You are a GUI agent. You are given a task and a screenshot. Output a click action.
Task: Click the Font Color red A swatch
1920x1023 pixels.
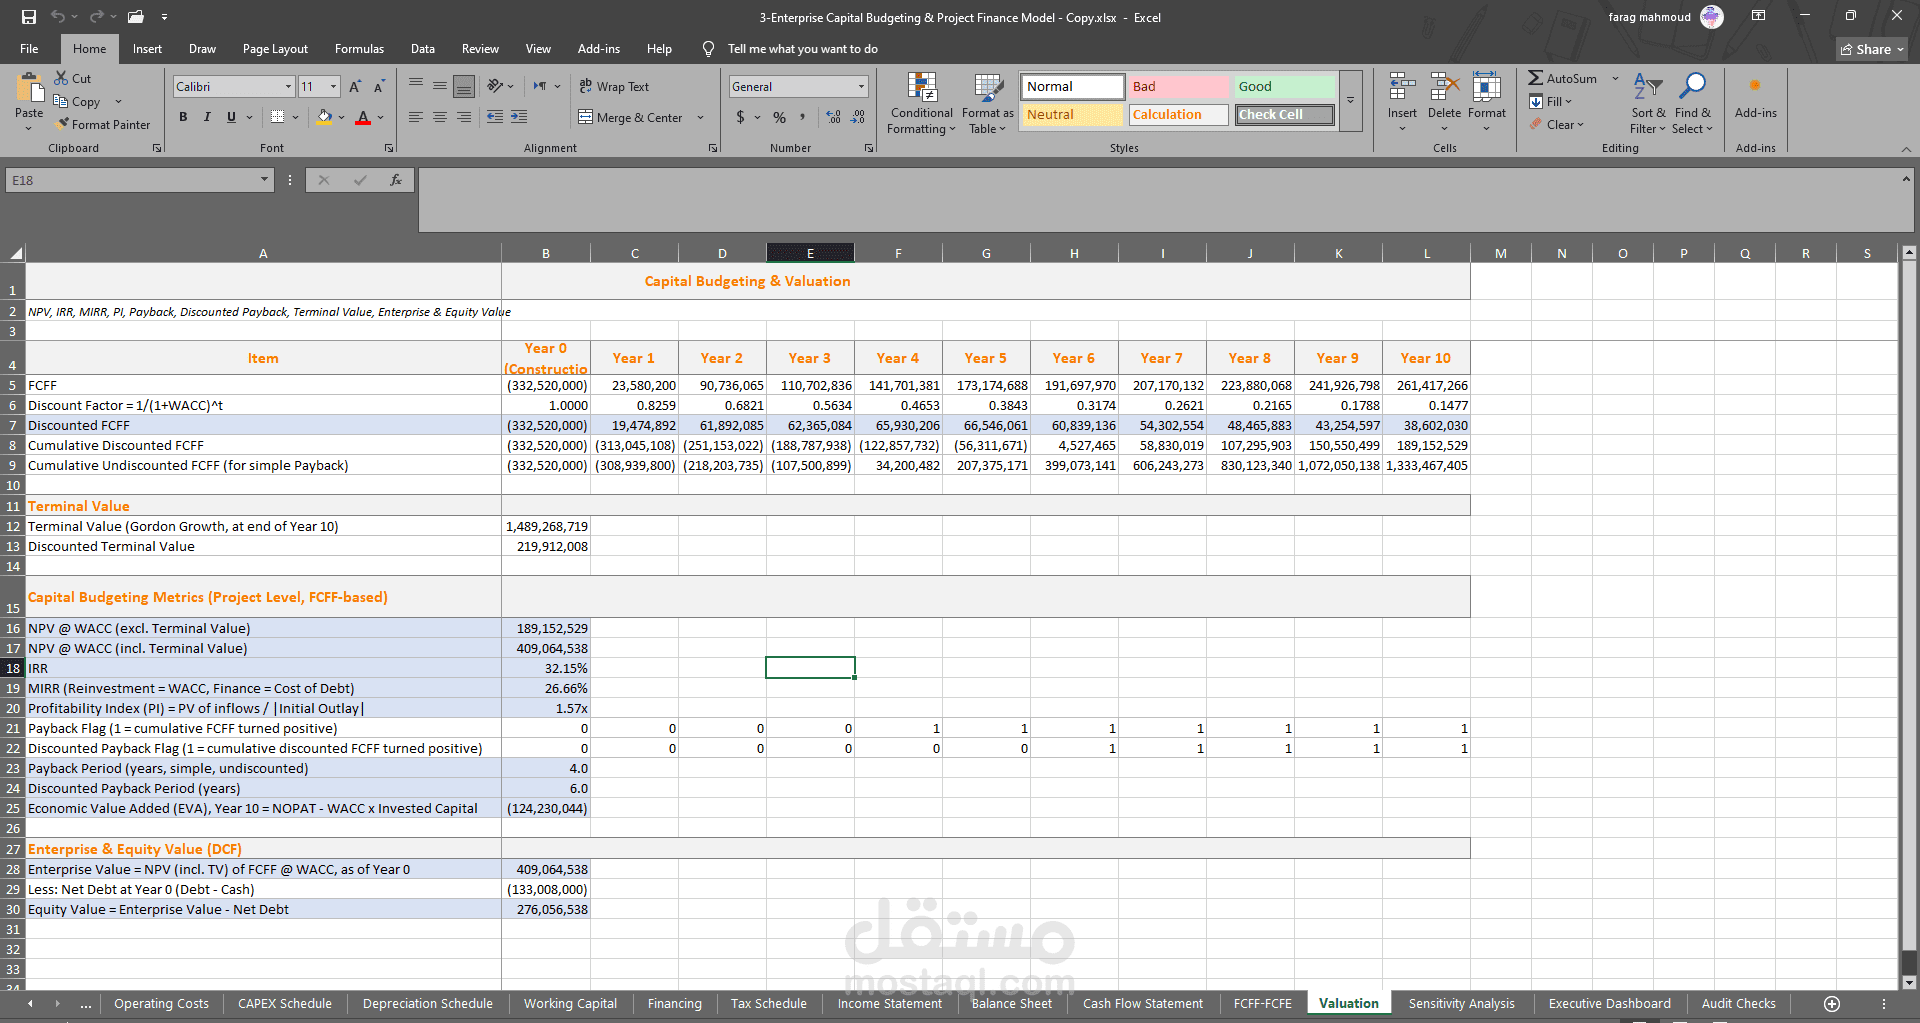point(363,117)
